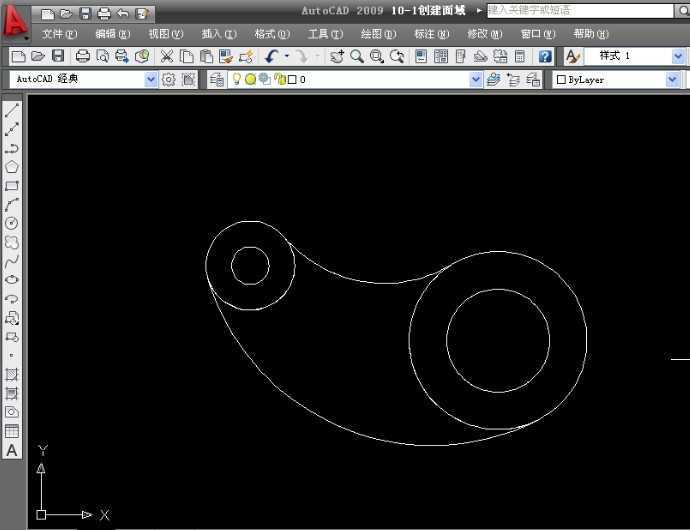Click the Cut scissors icon
690x530 pixels.
(166, 56)
